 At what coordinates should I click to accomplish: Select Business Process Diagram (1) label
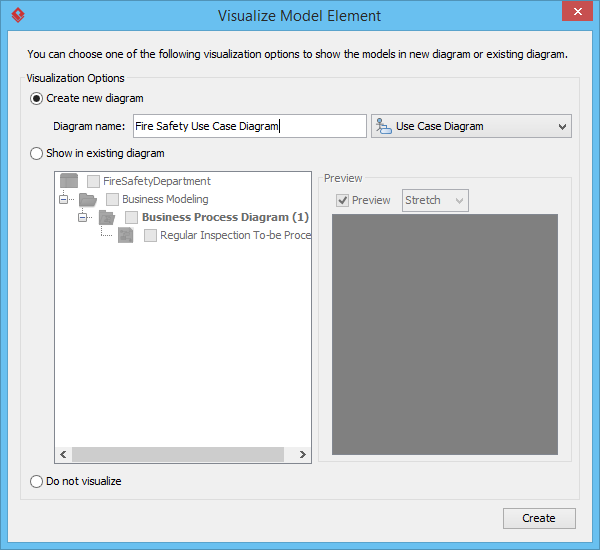point(225,217)
